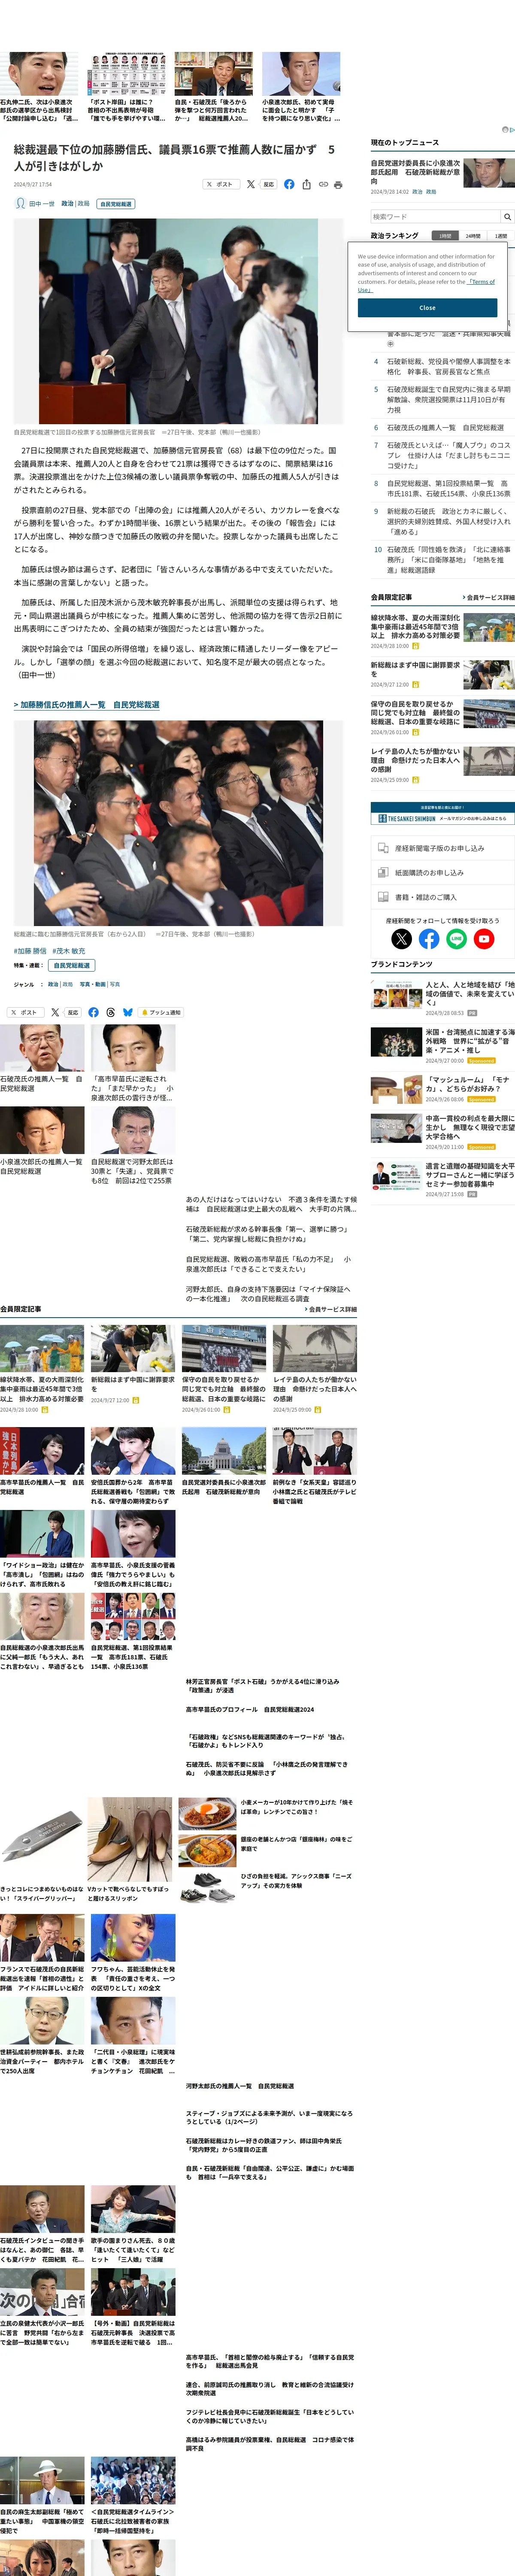Open X reactions icon under article headline
The image size is (515, 2576).
point(261,184)
